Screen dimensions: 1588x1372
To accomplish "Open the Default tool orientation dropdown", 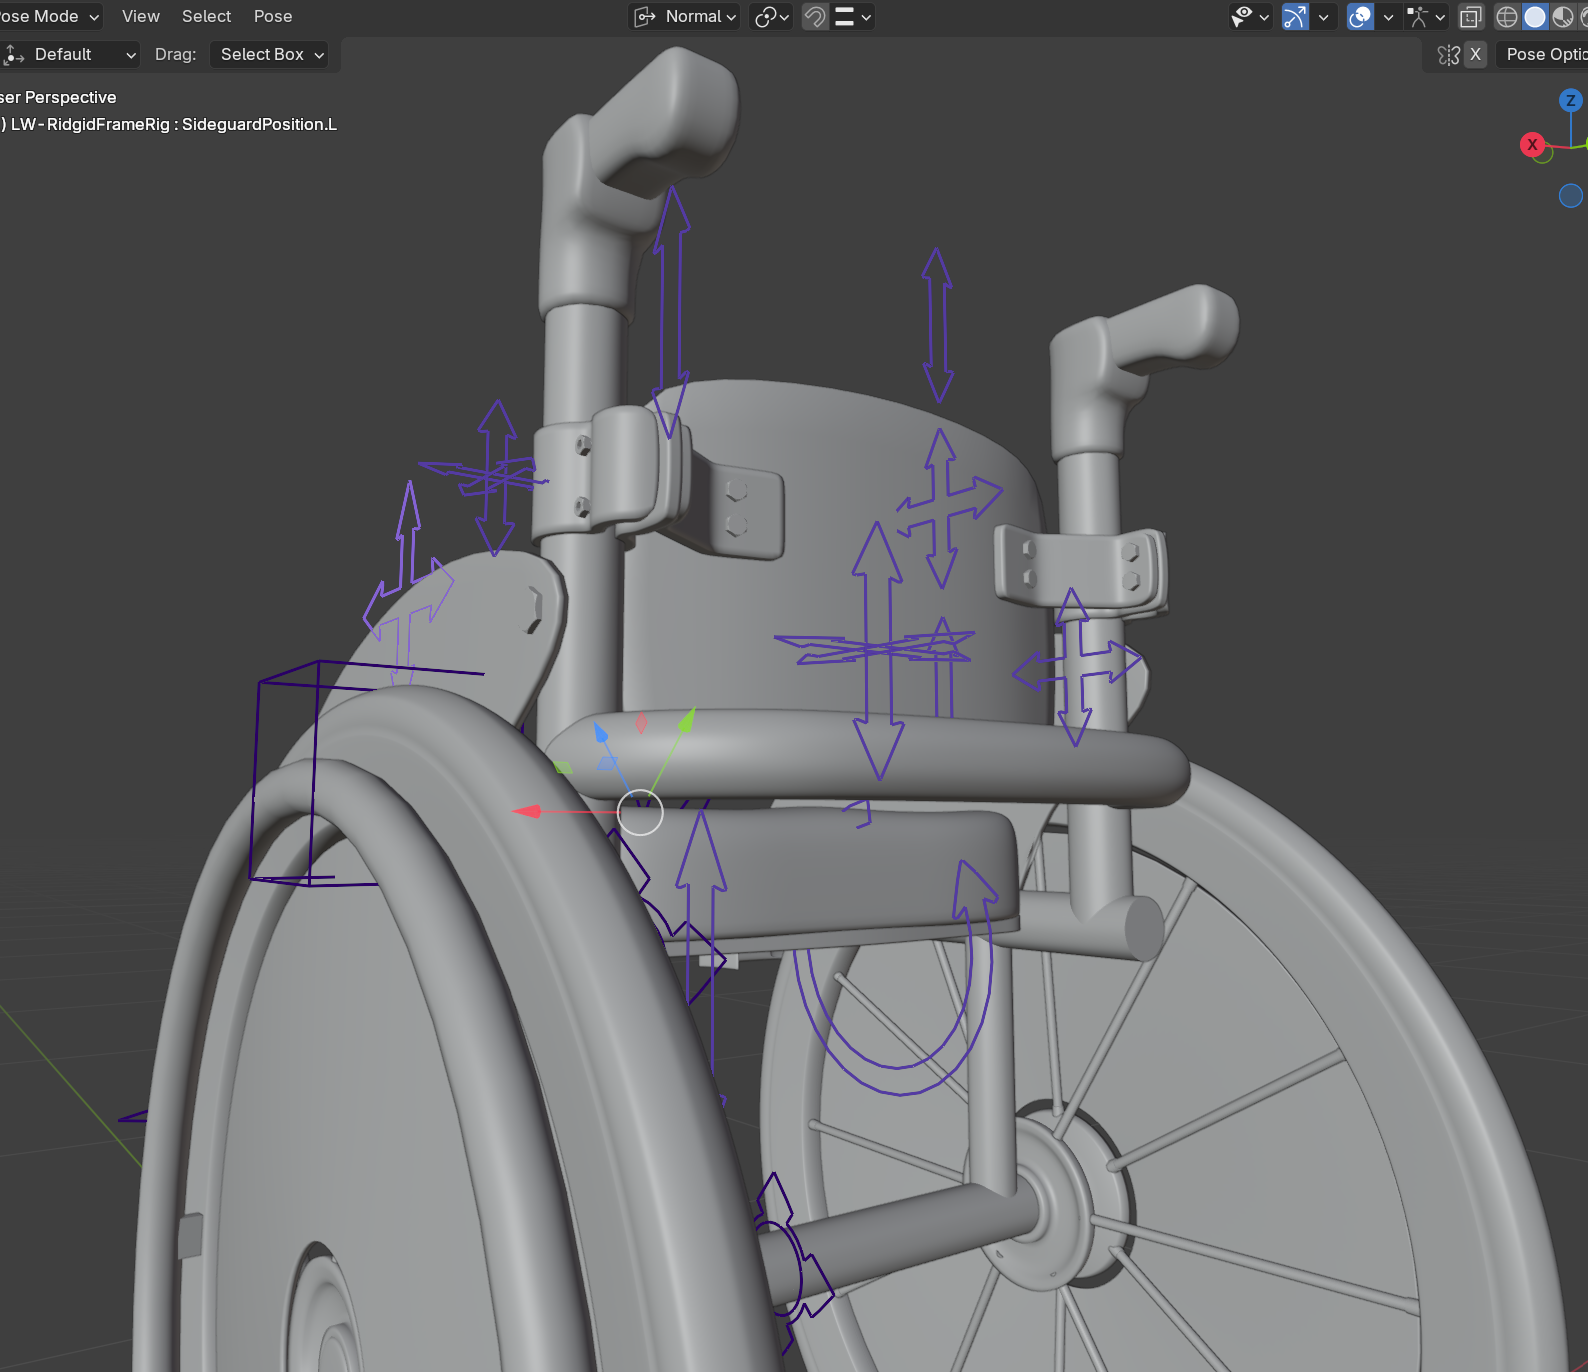I will [70, 54].
